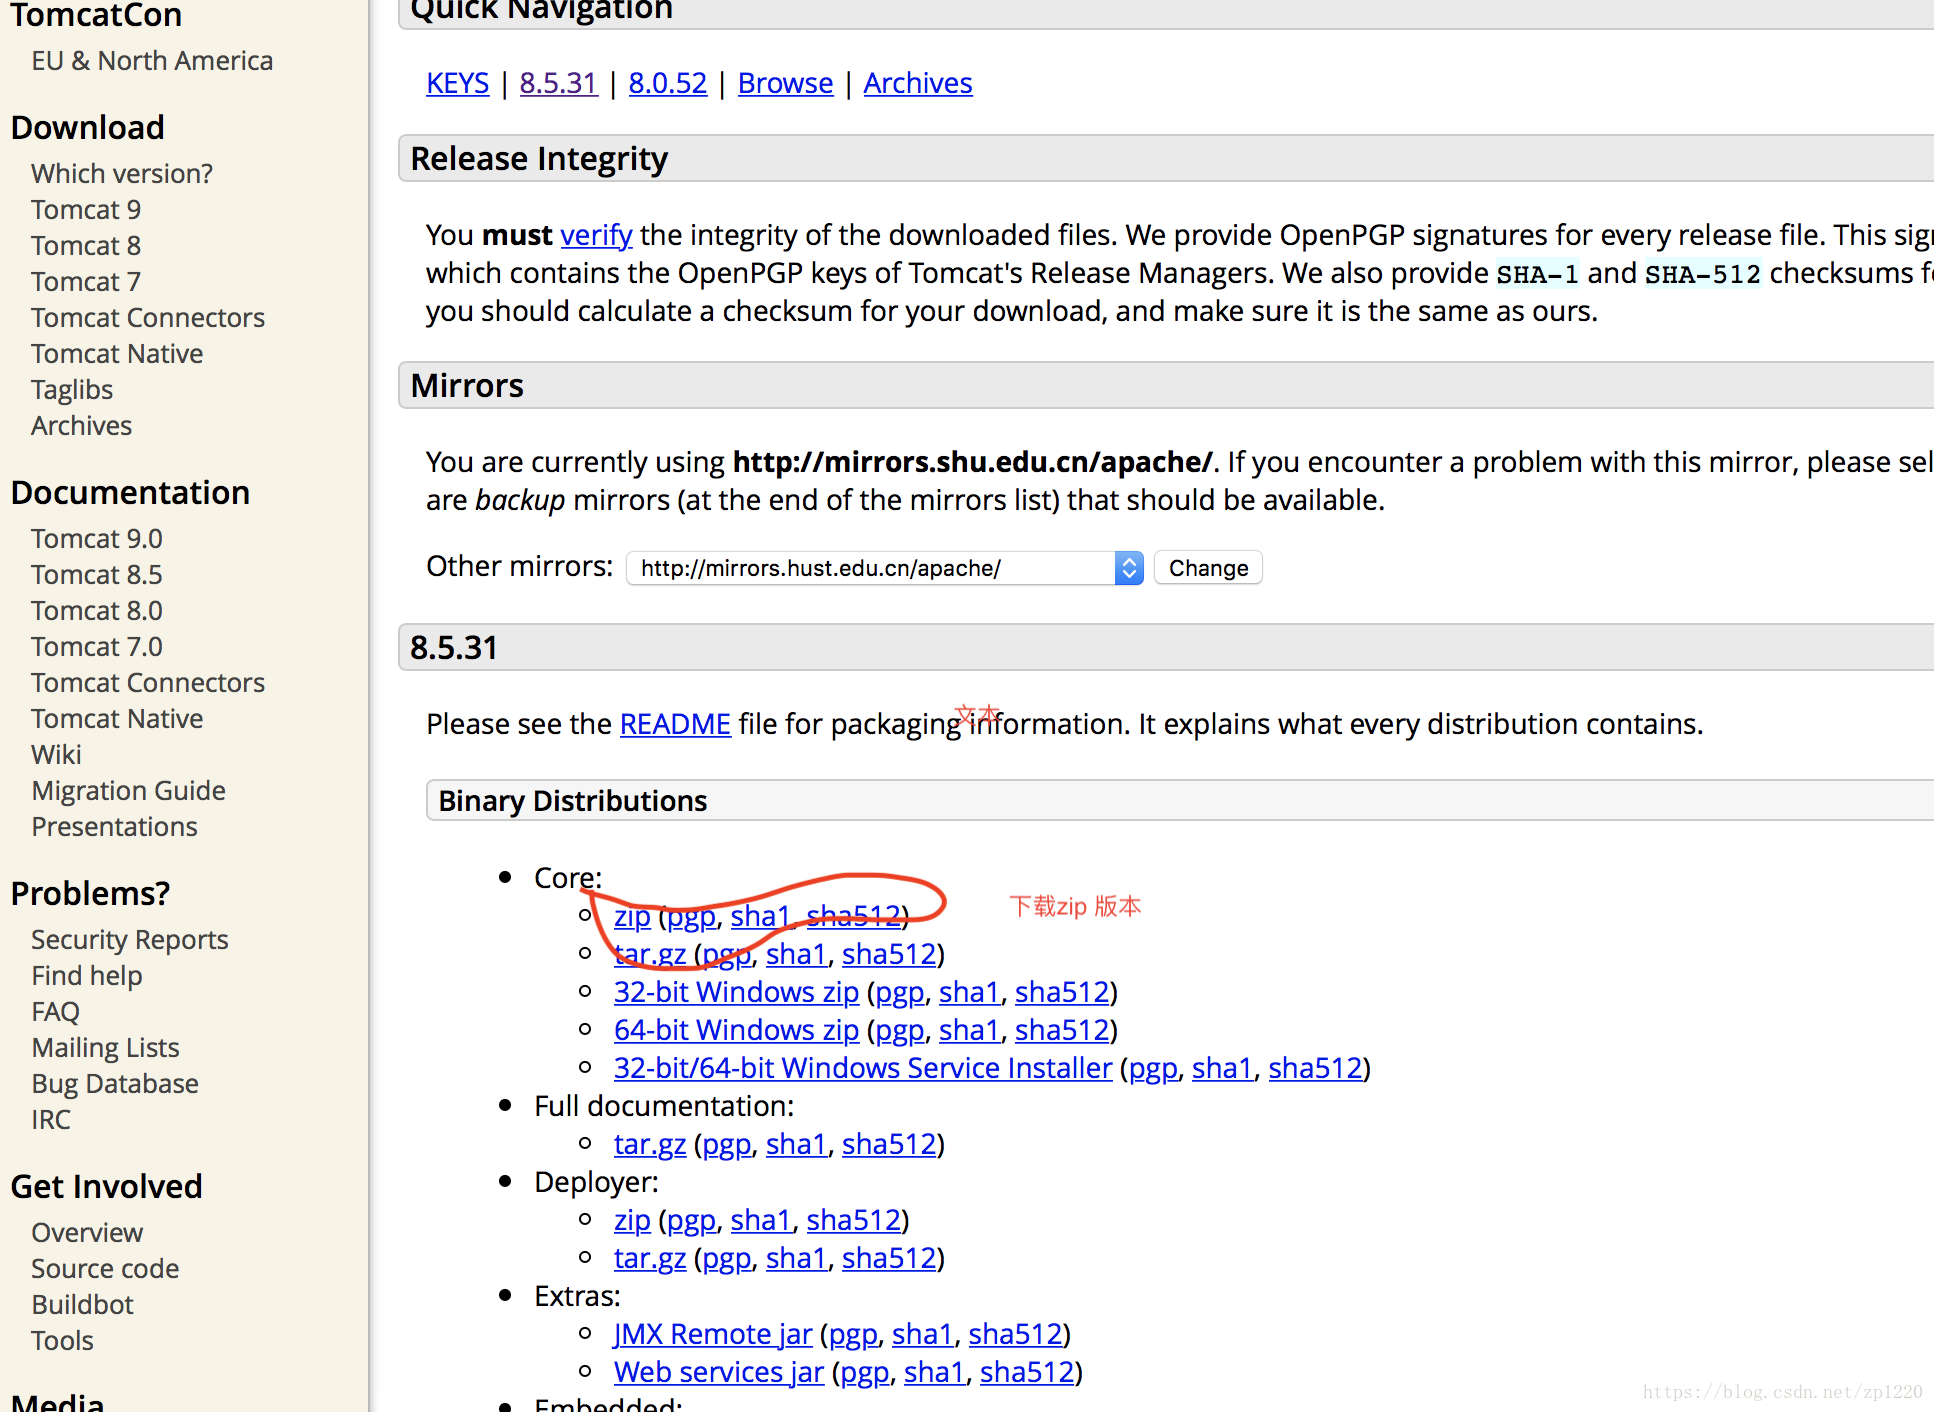Download the Web services jar
This screenshot has height=1412, width=1934.
[x=719, y=1372]
